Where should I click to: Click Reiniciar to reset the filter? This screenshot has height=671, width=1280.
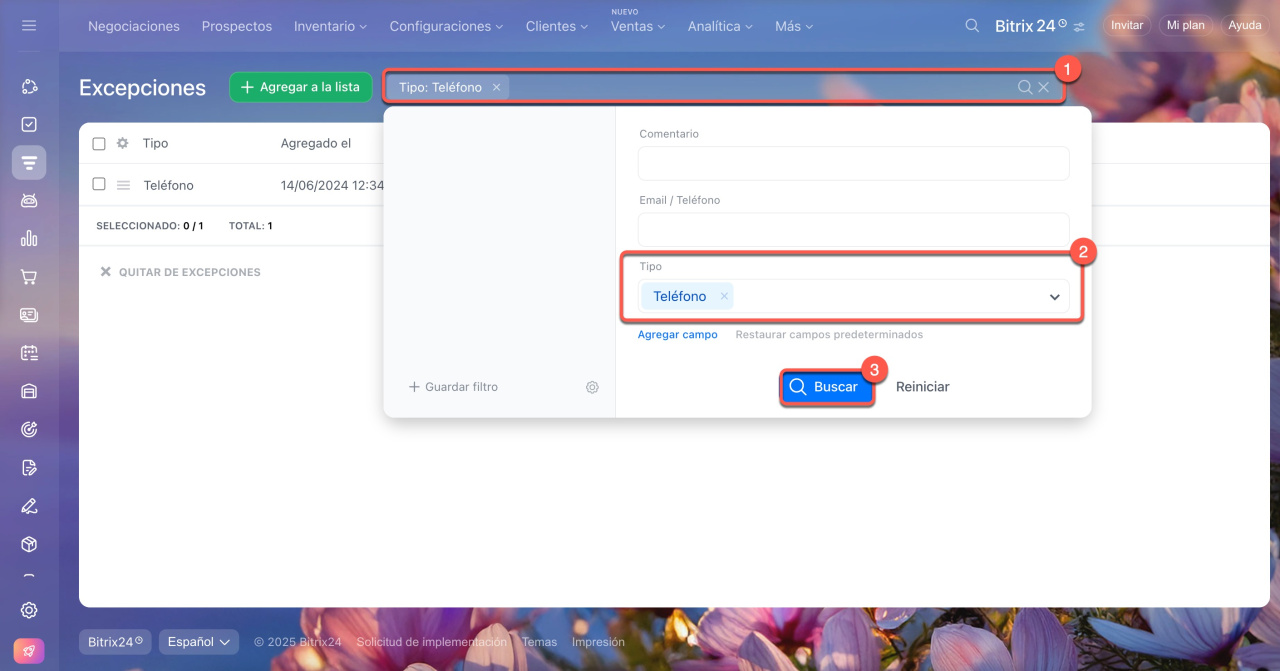coord(923,387)
